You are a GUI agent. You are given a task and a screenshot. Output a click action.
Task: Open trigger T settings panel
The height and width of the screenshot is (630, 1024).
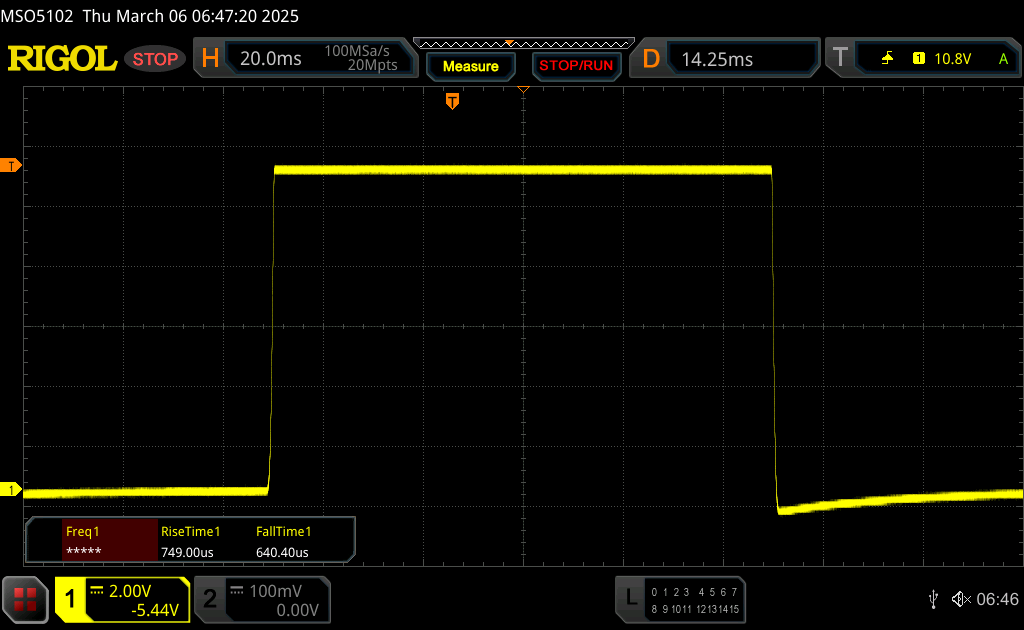pyautogui.click(x=923, y=59)
